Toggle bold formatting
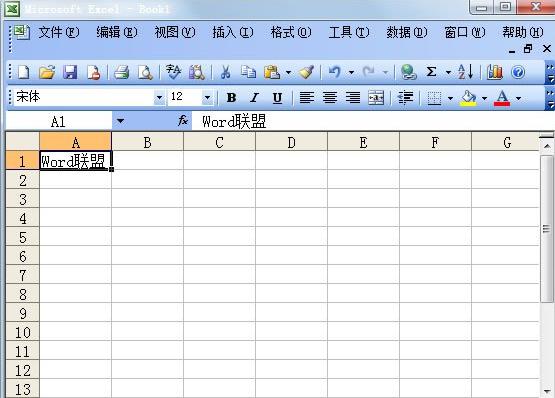This screenshot has height=398, width=555. (231, 97)
